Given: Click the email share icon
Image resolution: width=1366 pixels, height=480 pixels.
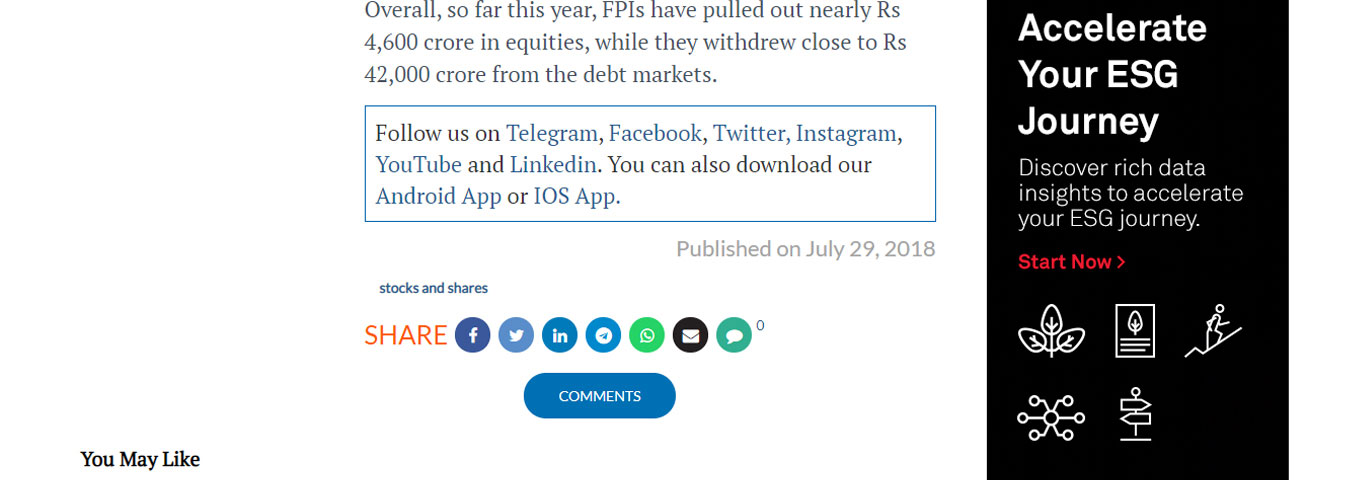Looking at the screenshot, I should [690, 335].
